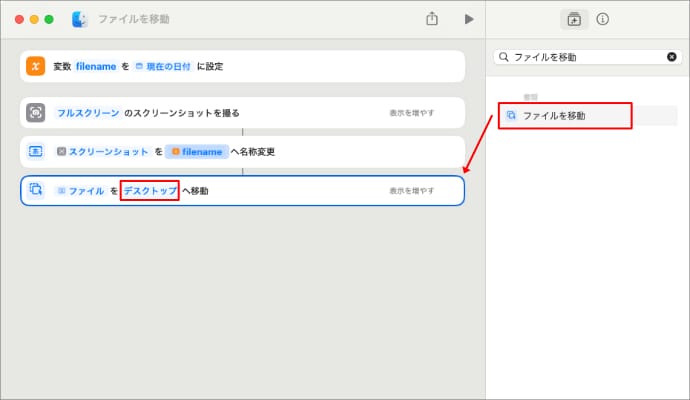Image resolution: width=690 pixels, height=400 pixels.
Task: Show shortcut details via the info icon
Action: click(603, 19)
